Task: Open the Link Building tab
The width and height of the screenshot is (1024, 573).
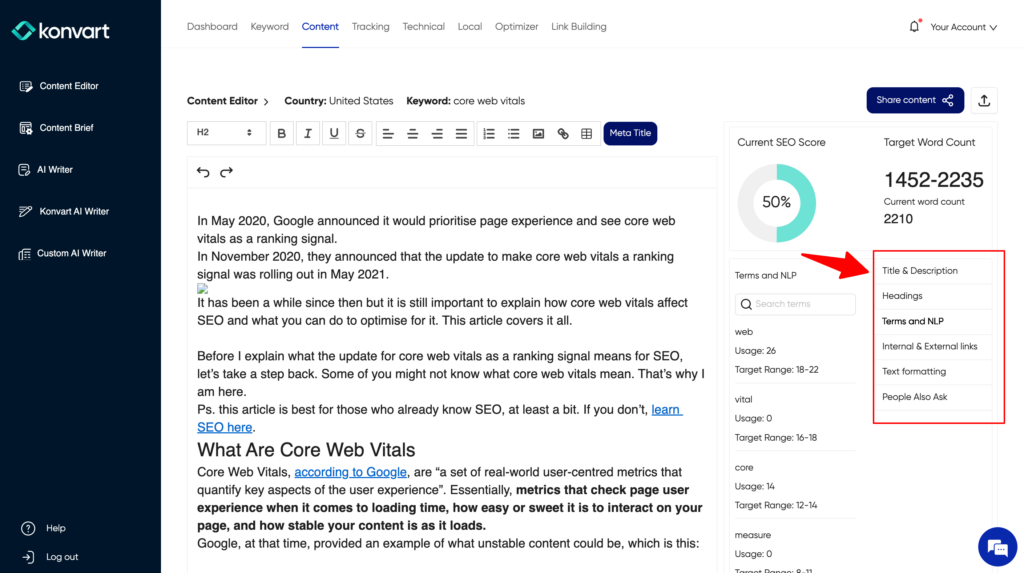Action: [x=578, y=27]
